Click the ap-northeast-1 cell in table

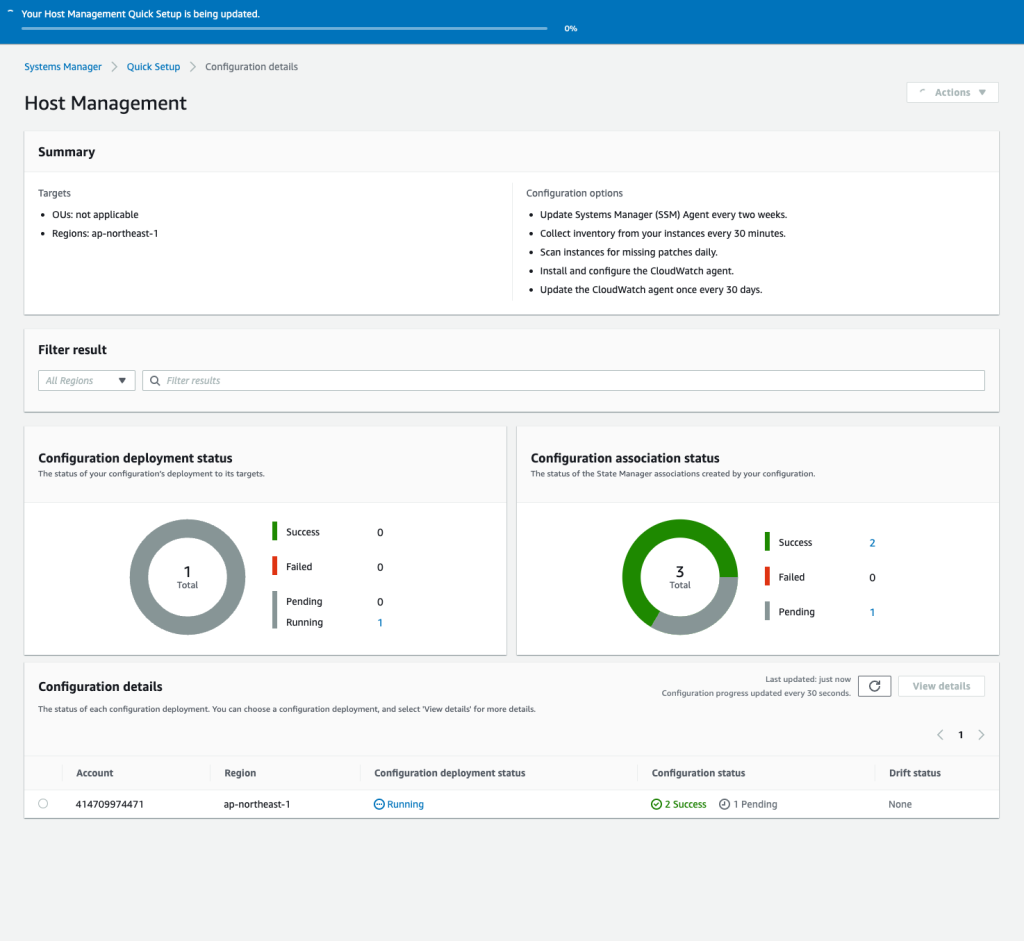tap(257, 805)
